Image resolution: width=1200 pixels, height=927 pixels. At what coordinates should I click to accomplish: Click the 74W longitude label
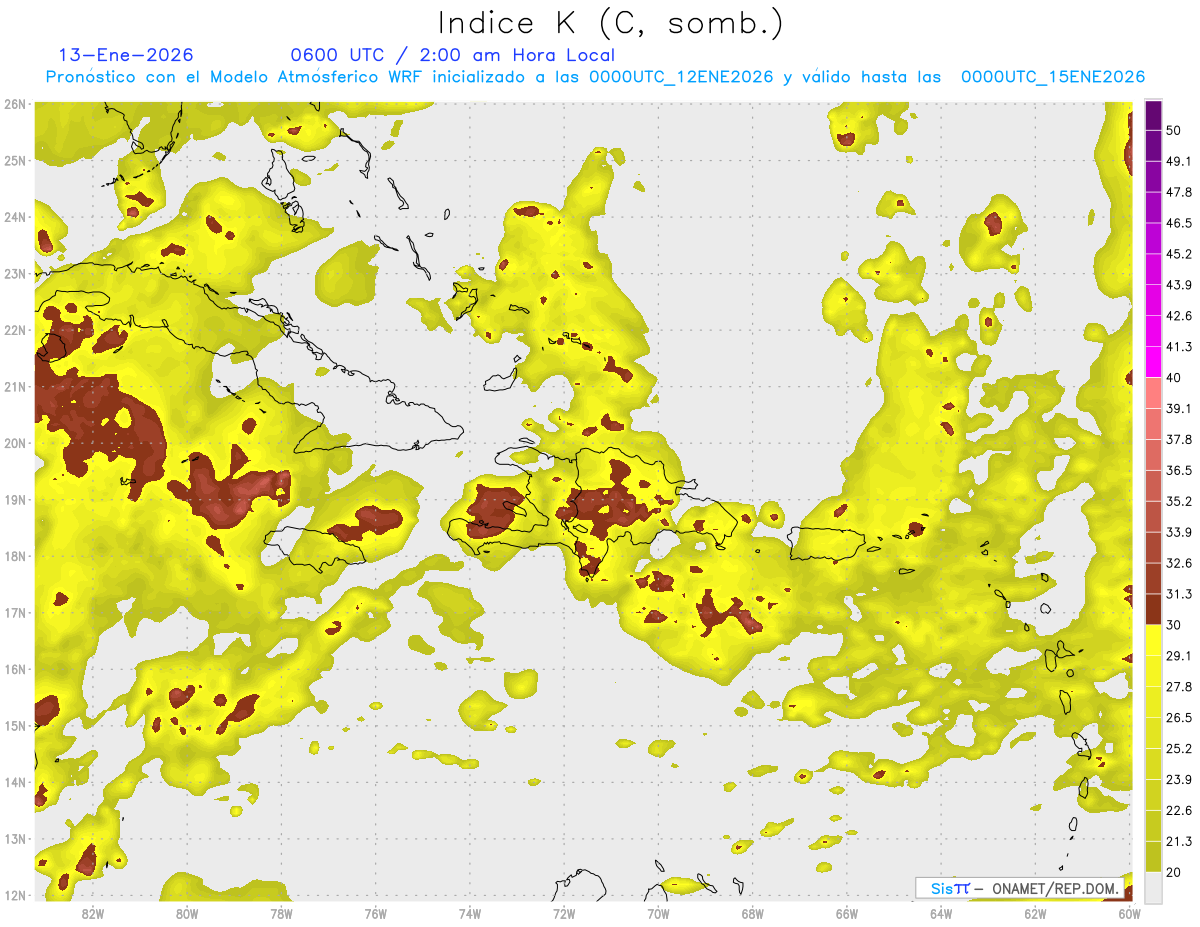tap(470, 913)
